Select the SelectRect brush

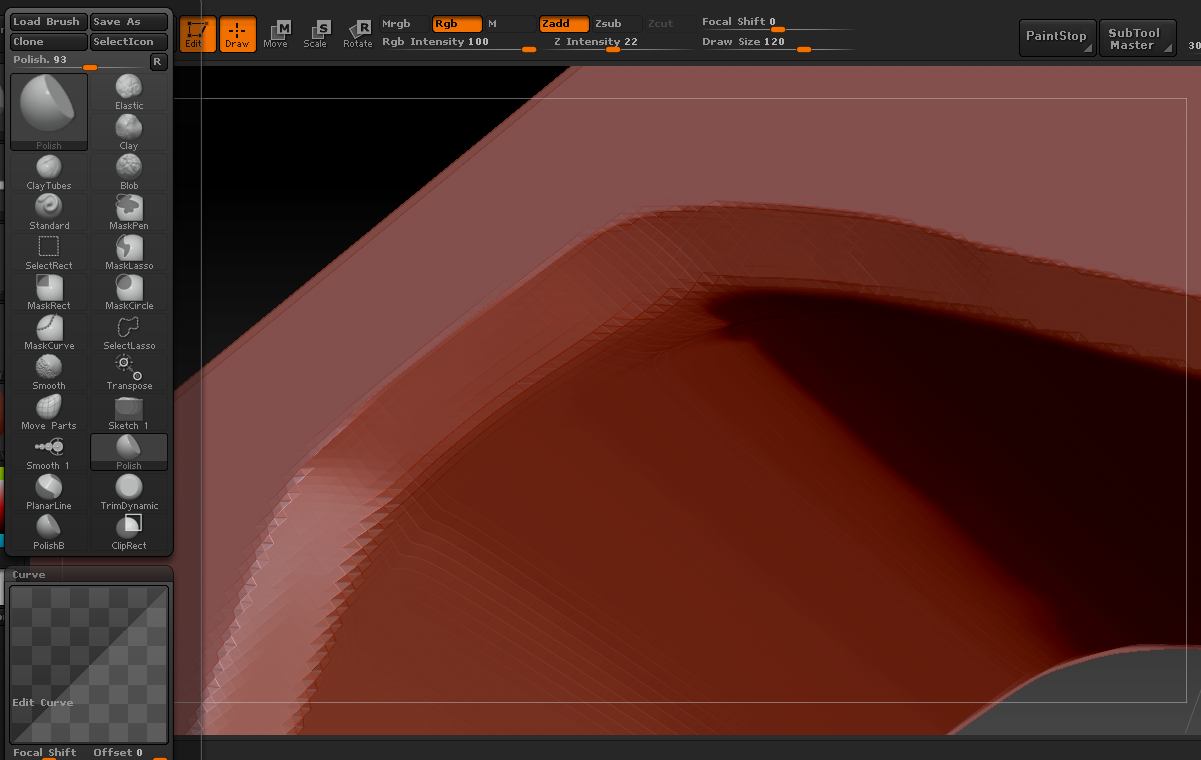[x=49, y=252]
